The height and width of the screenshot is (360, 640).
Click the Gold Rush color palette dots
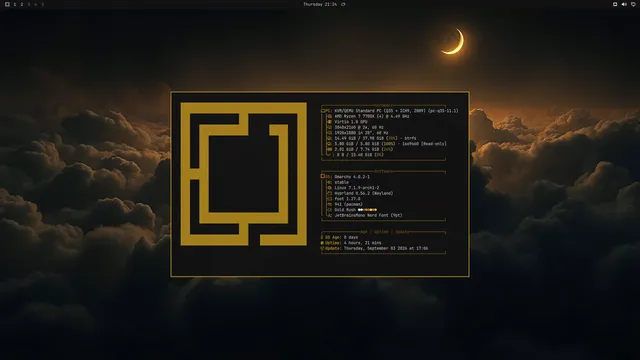pyautogui.click(x=367, y=210)
